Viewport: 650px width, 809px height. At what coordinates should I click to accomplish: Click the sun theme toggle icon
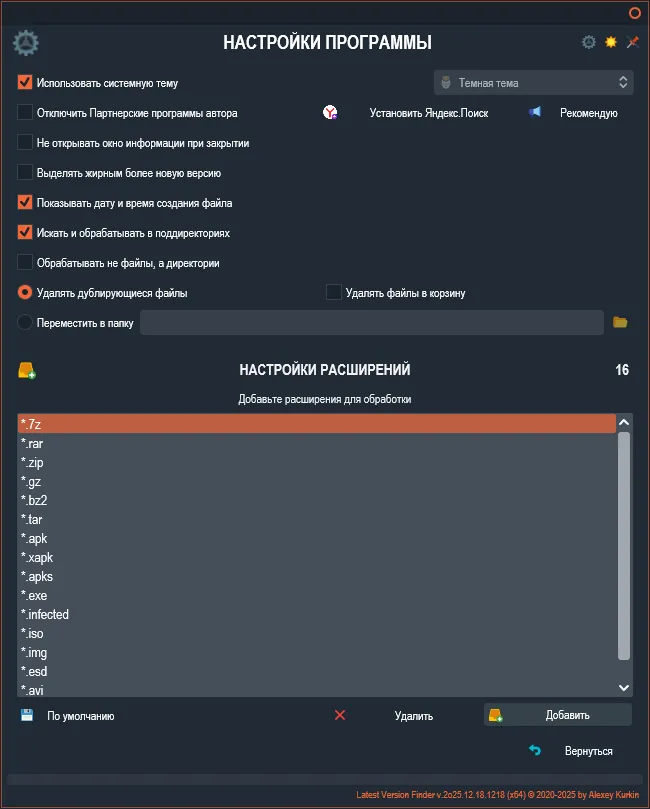(x=610, y=42)
